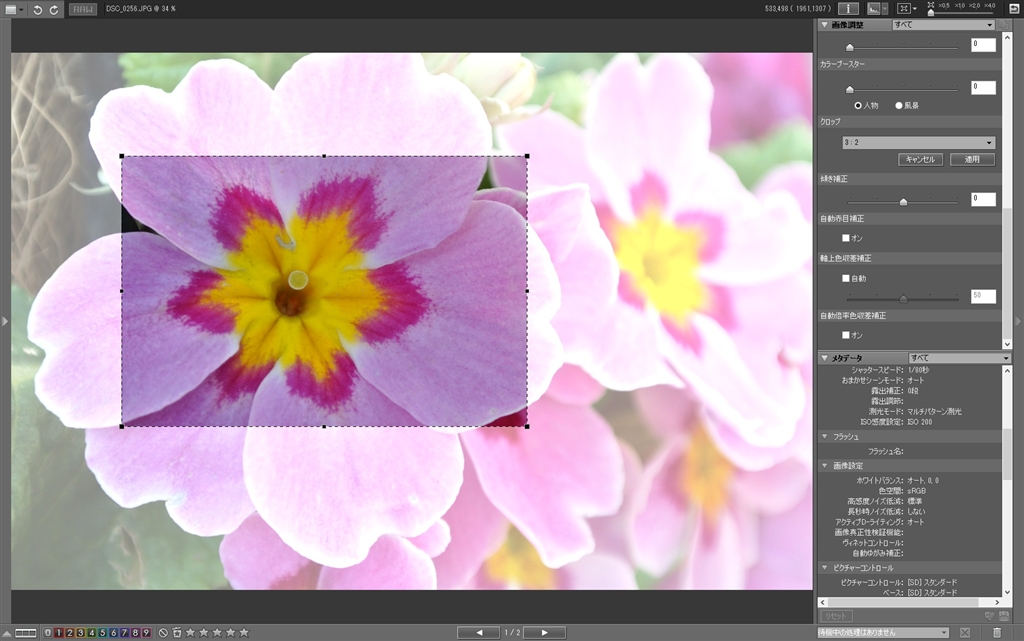Apply label 7 to image
The image size is (1024, 641).
point(124,633)
